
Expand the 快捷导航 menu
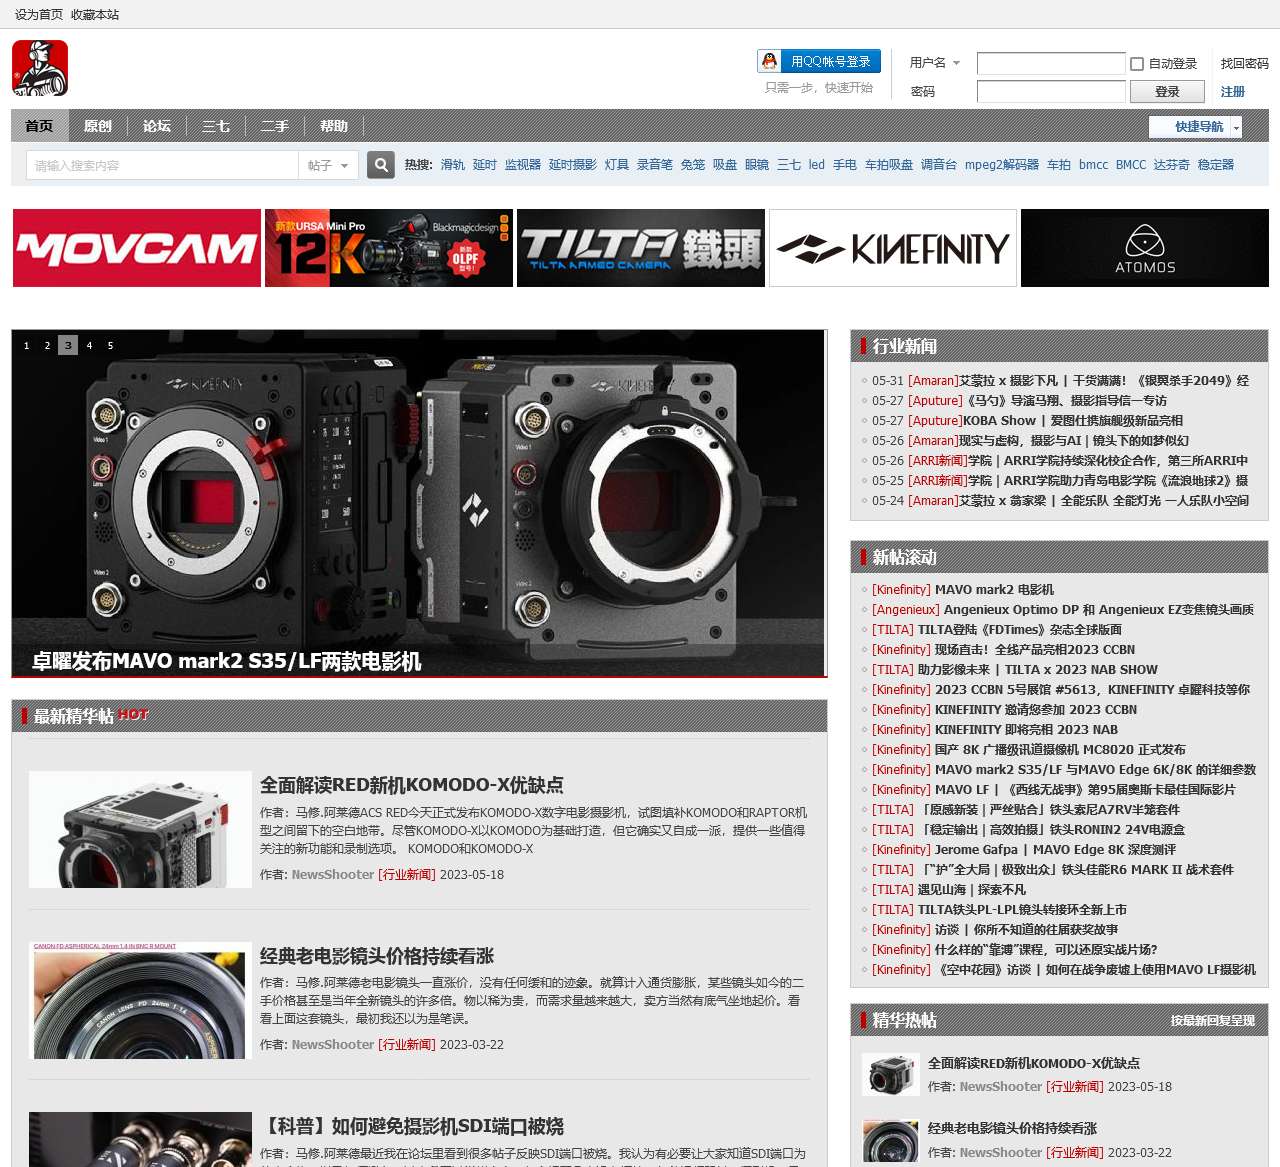[1195, 127]
